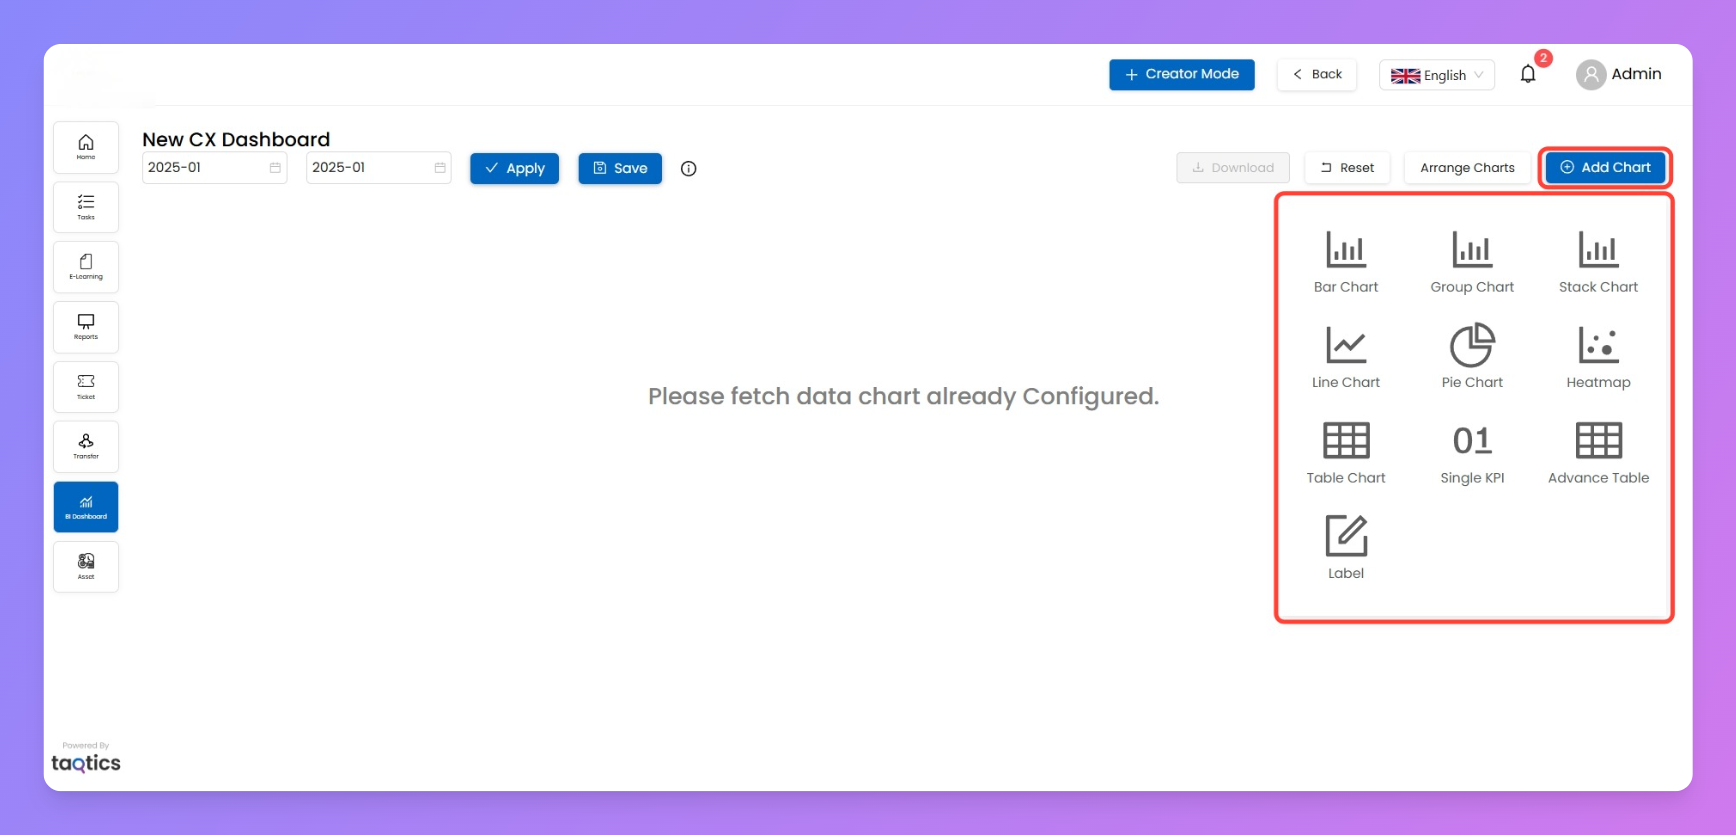Open the English language dropdown
The width and height of the screenshot is (1736, 835).
pos(1436,75)
